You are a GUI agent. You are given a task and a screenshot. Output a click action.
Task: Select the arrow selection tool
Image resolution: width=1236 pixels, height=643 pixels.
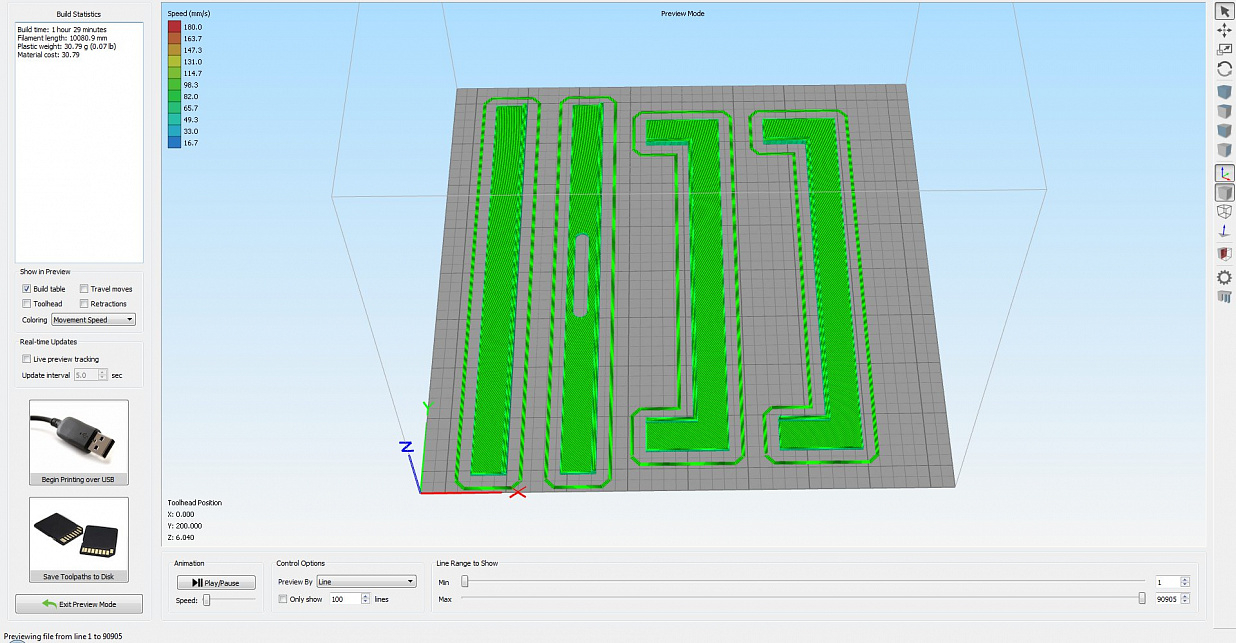[x=1224, y=11]
